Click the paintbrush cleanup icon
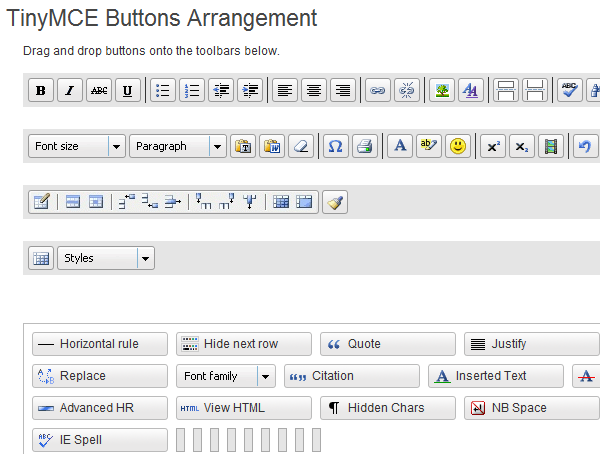The image size is (600, 454). coord(335,202)
